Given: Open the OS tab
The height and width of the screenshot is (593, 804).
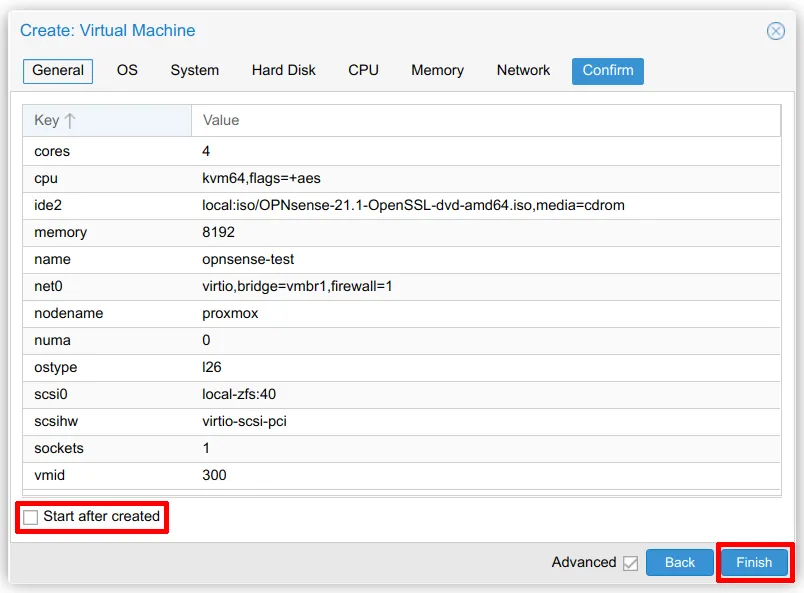Looking at the screenshot, I should pos(127,71).
